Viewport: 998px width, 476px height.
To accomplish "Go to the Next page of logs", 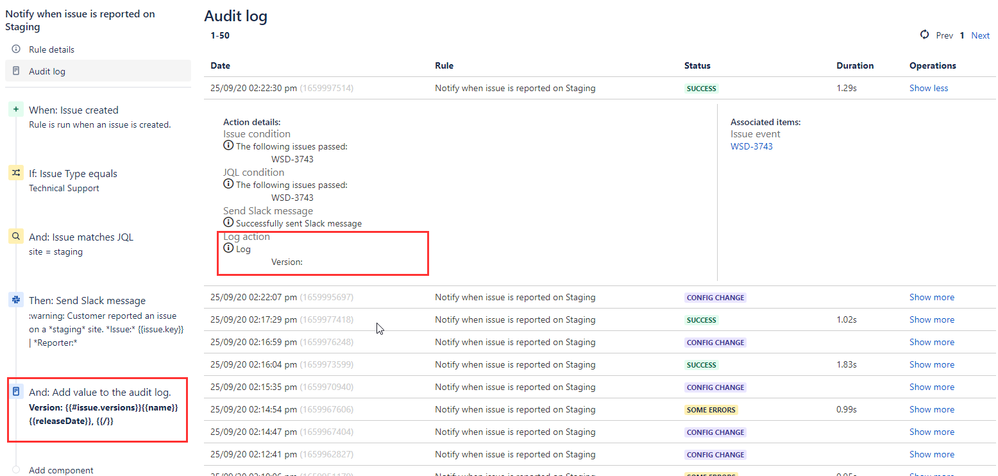I will 980,36.
